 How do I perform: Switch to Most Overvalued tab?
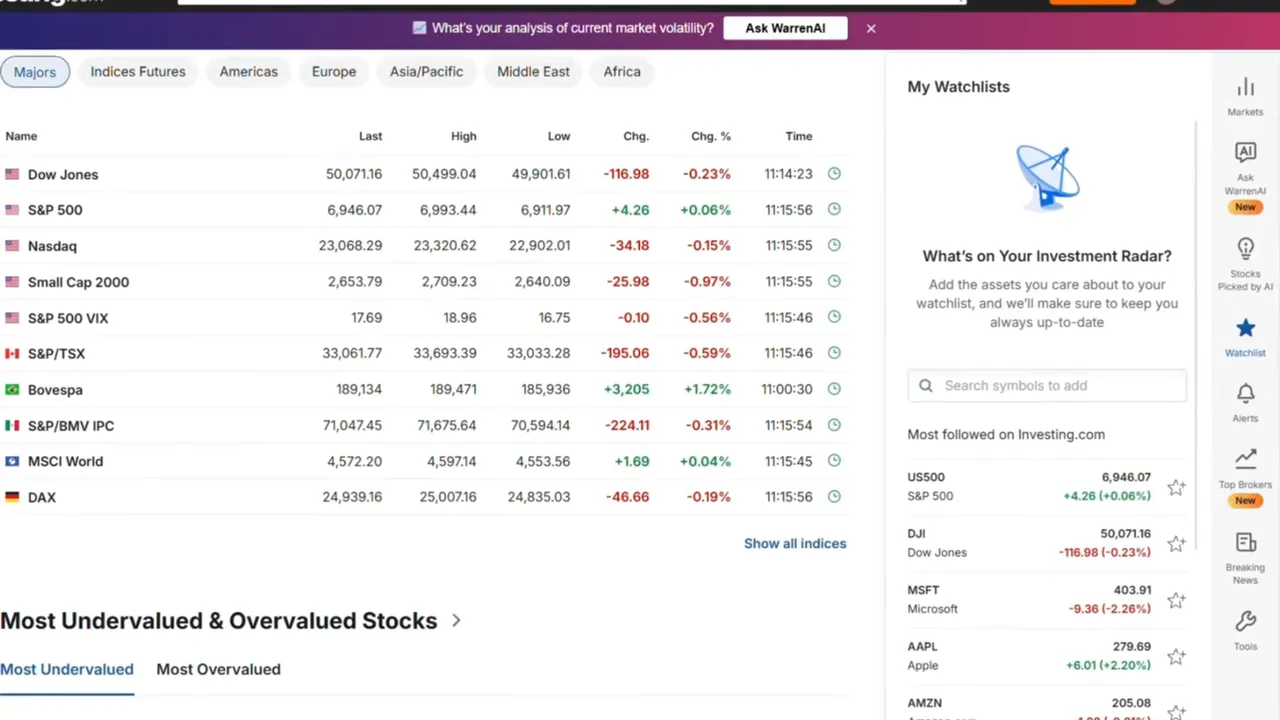click(x=218, y=669)
